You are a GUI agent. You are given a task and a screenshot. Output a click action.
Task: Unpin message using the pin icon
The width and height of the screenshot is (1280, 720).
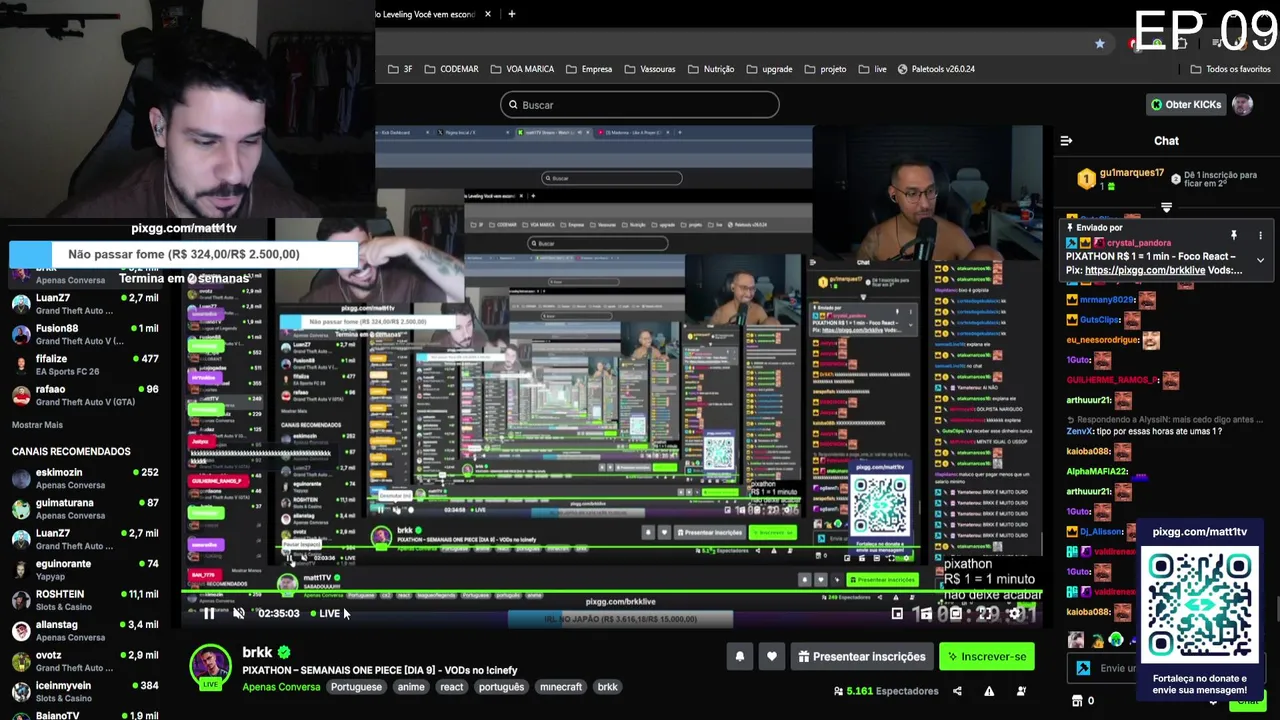click(1234, 235)
